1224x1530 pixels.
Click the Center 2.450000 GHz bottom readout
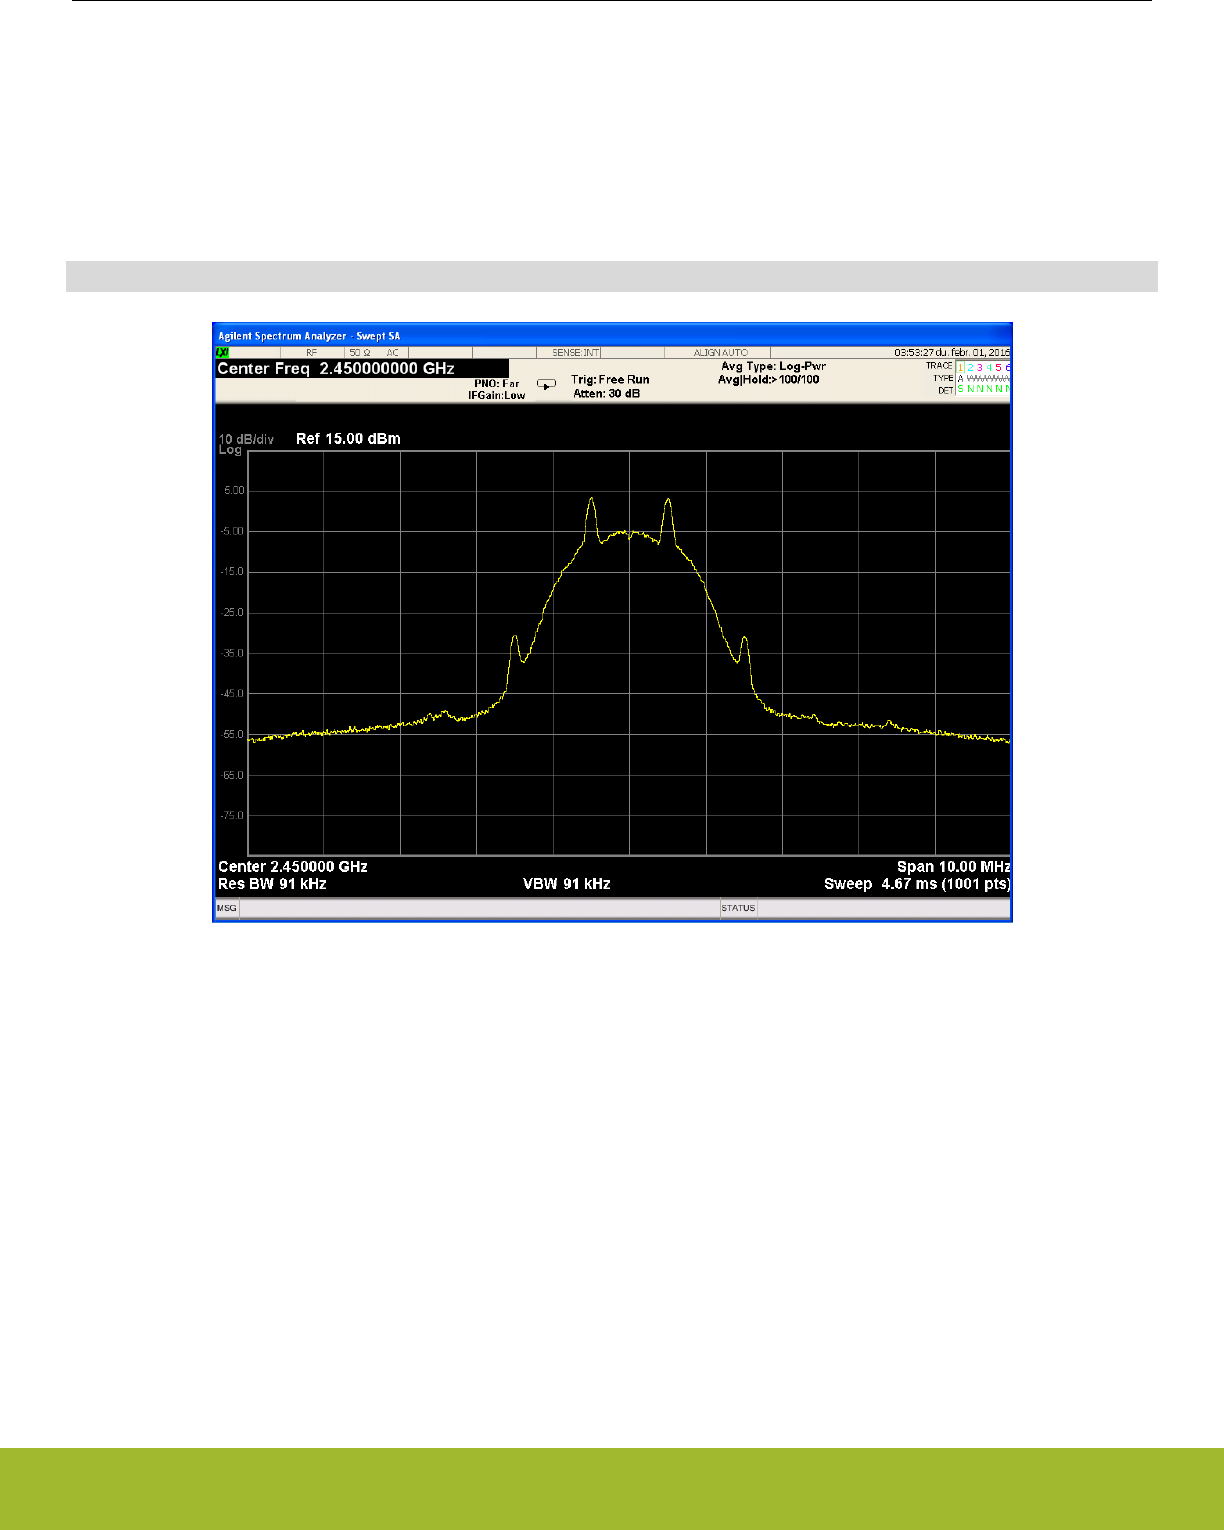(x=293, y=867)
